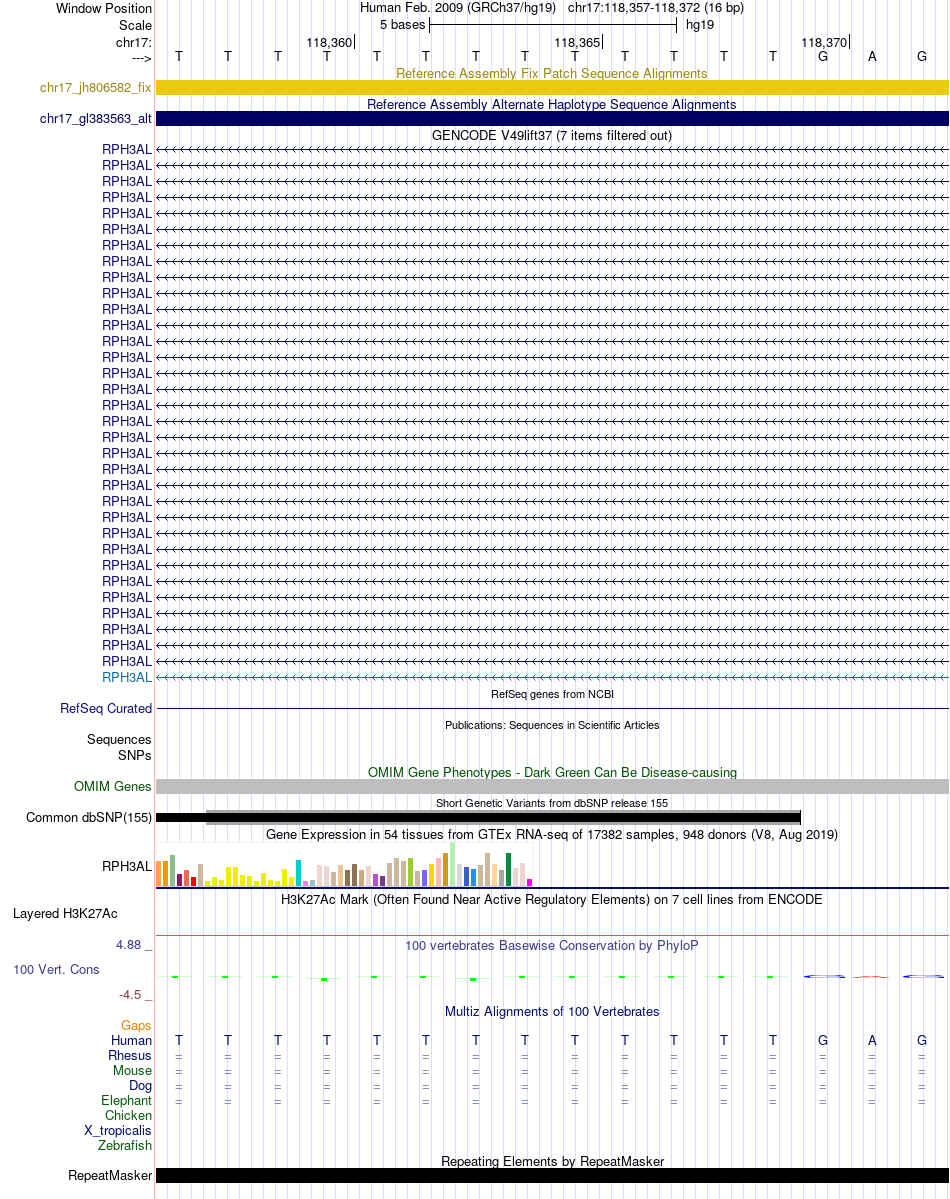Open Gene Expression in 54 tissues title
This screenshot has height=1199, width=950.
point(551,834)
